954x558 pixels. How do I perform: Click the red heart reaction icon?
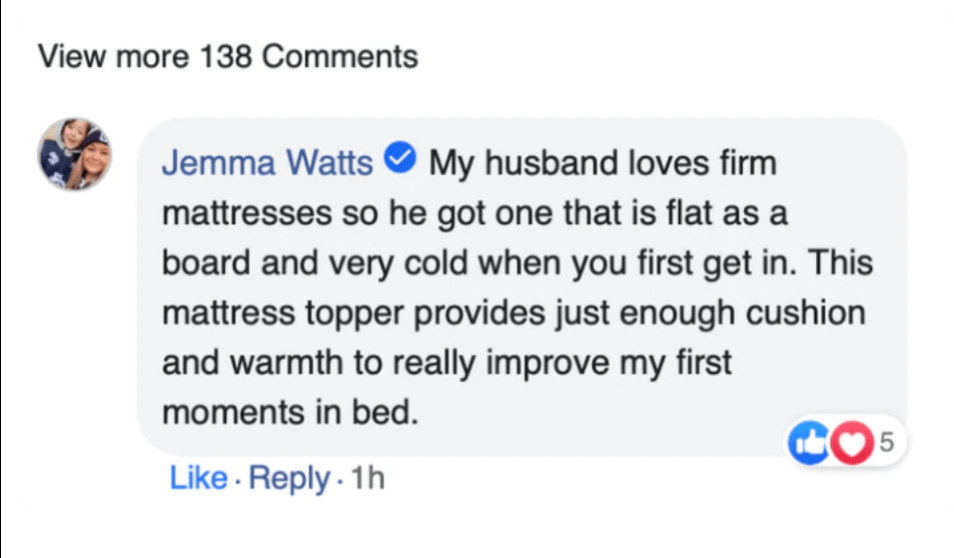850,444
